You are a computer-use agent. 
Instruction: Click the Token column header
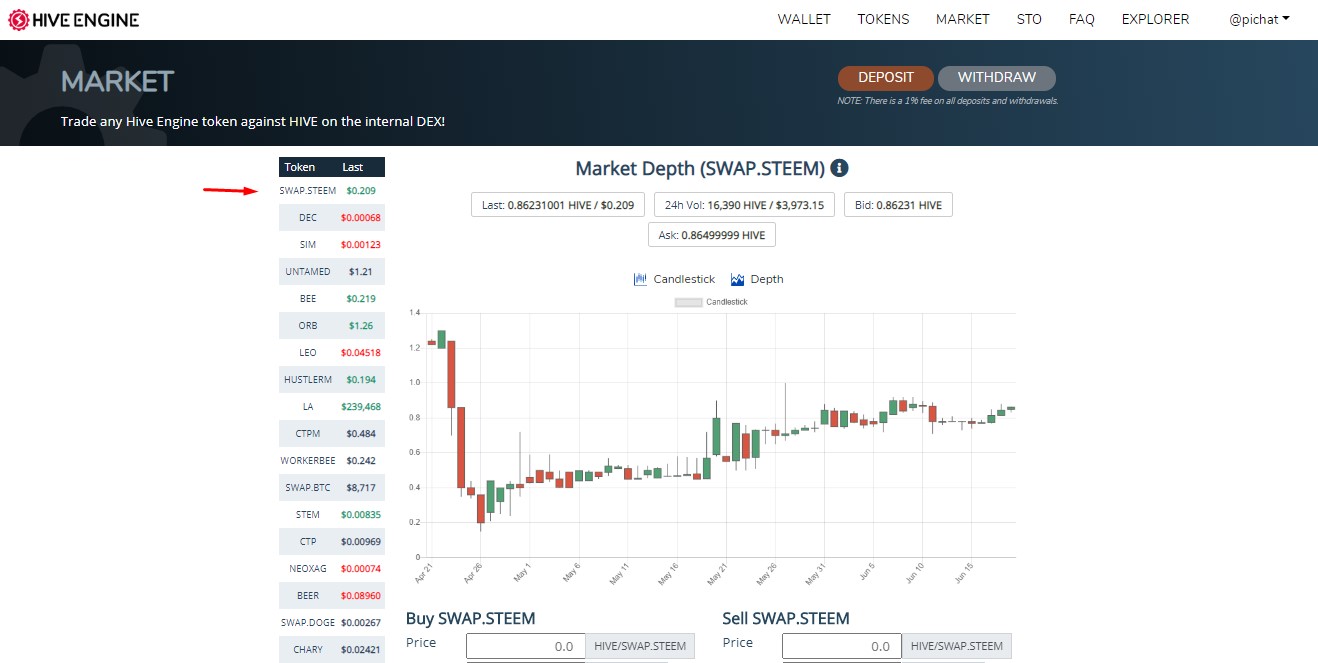tap(300, 167)
